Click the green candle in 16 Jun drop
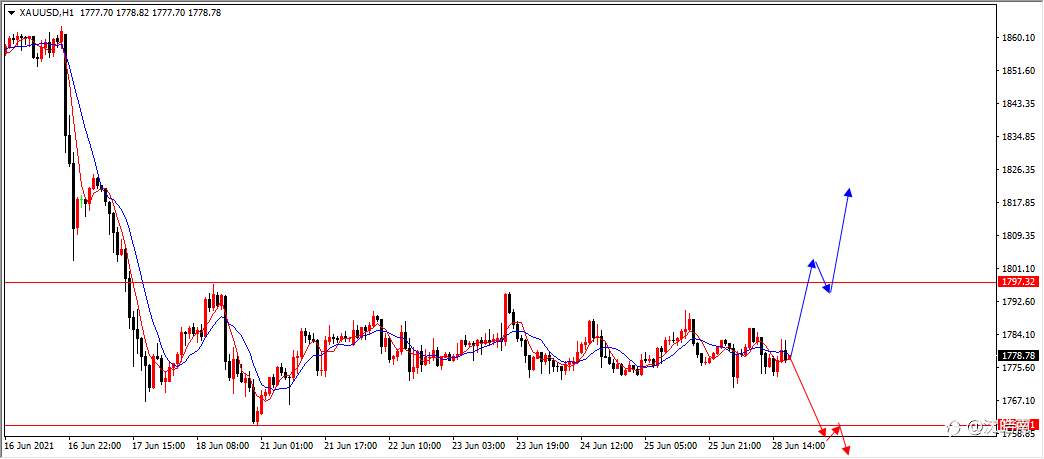1044x459 pixels. (x=81, y=201)
